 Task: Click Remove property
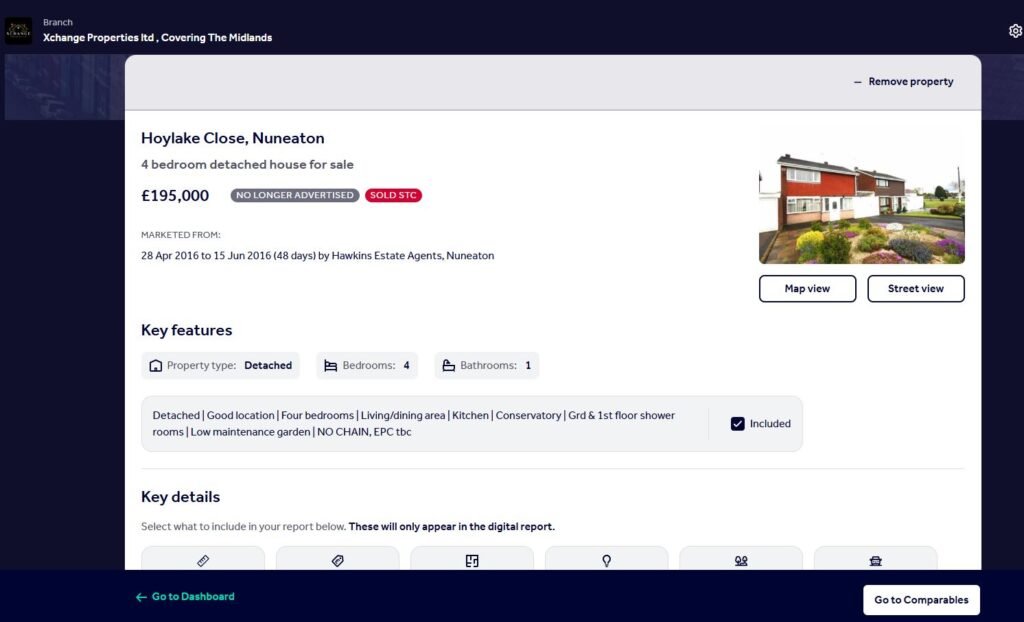(903, 82)
